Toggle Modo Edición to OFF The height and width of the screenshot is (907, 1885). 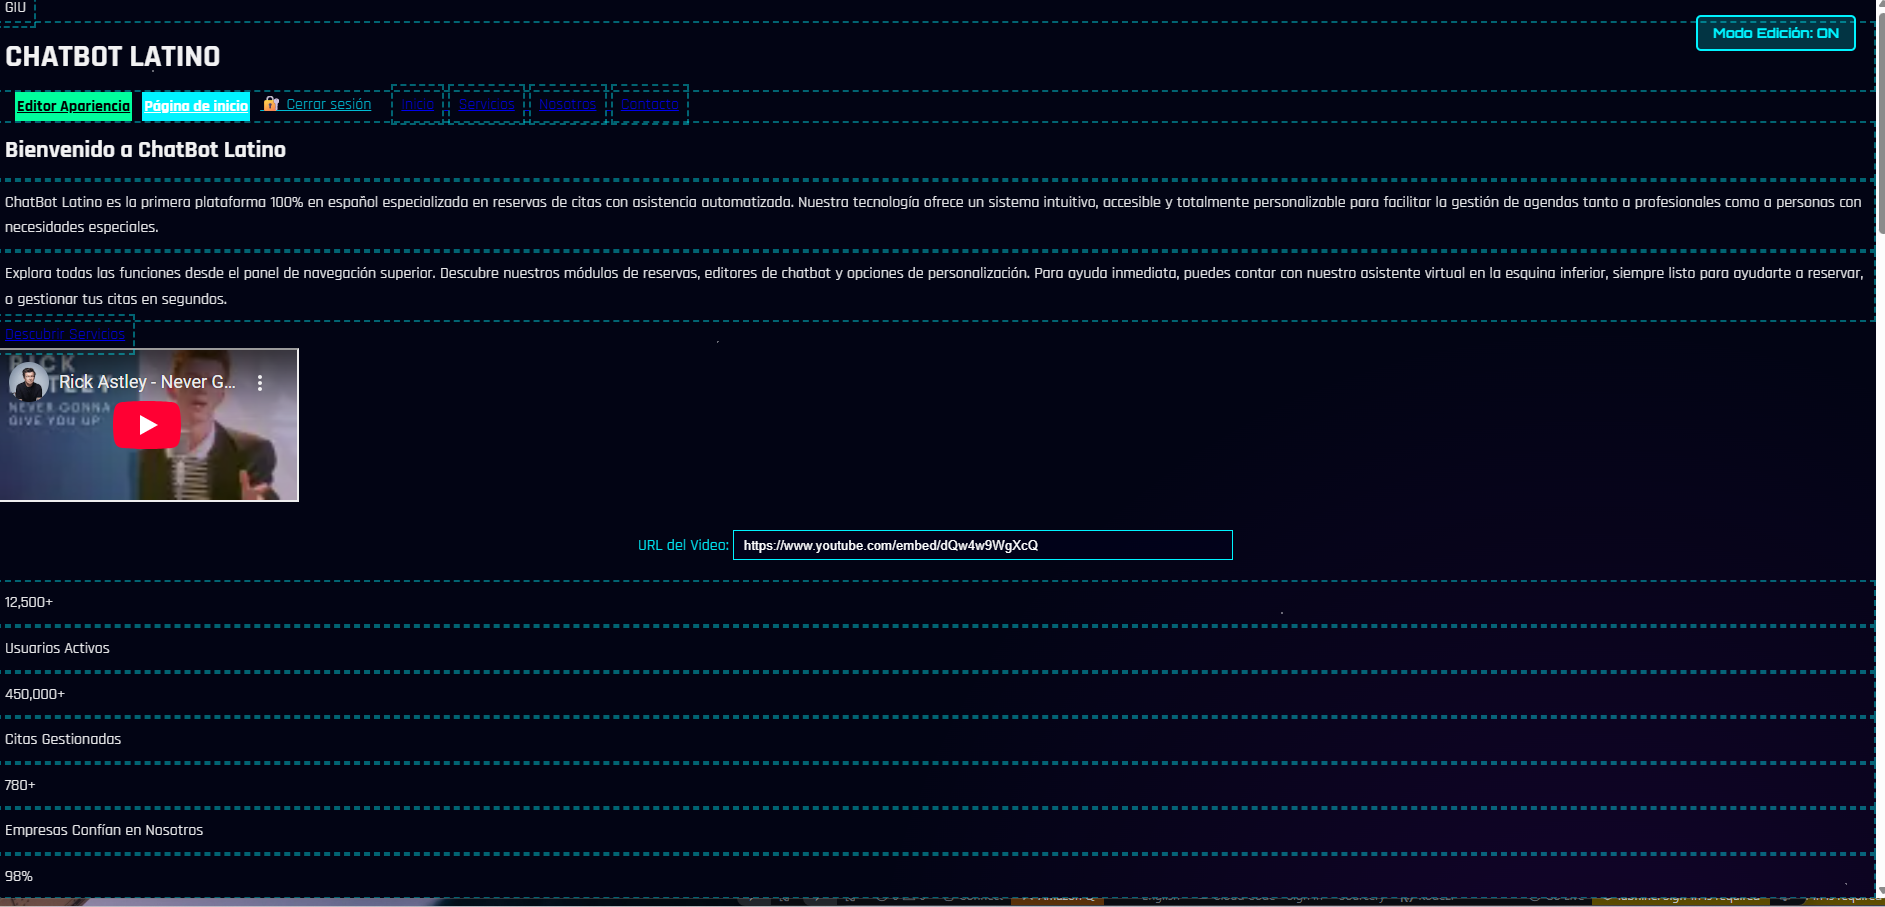pos(1775,33)
